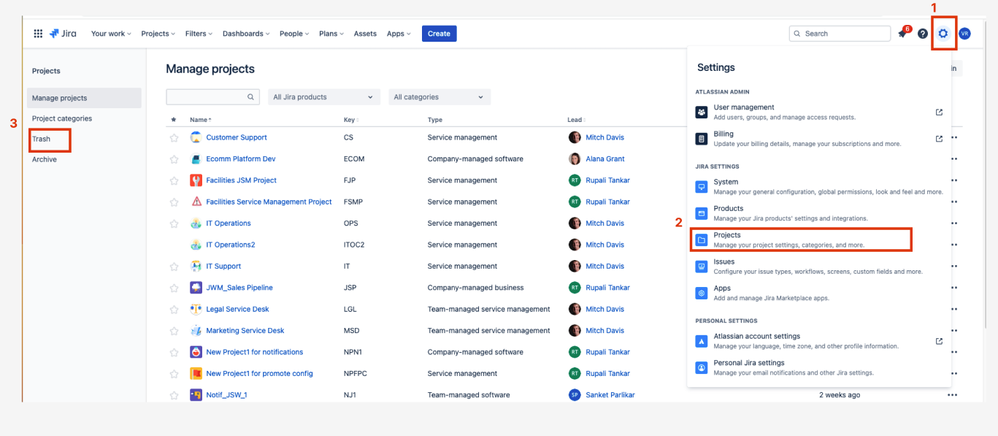Click the Notif_JSW_1 project icon
998x436 pixels.
tap(196, 395)
